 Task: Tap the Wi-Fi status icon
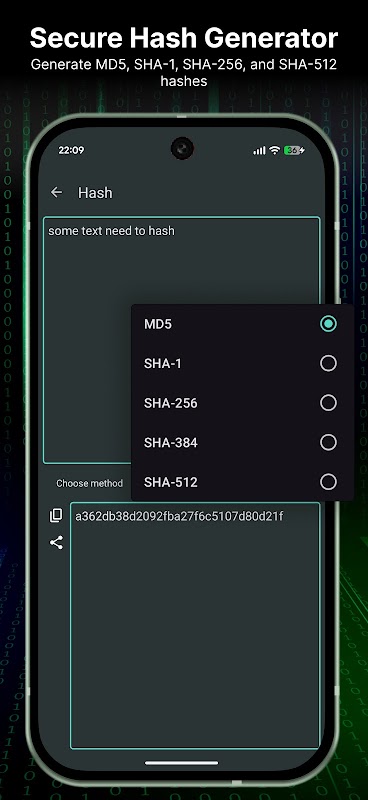pos(275,150)
